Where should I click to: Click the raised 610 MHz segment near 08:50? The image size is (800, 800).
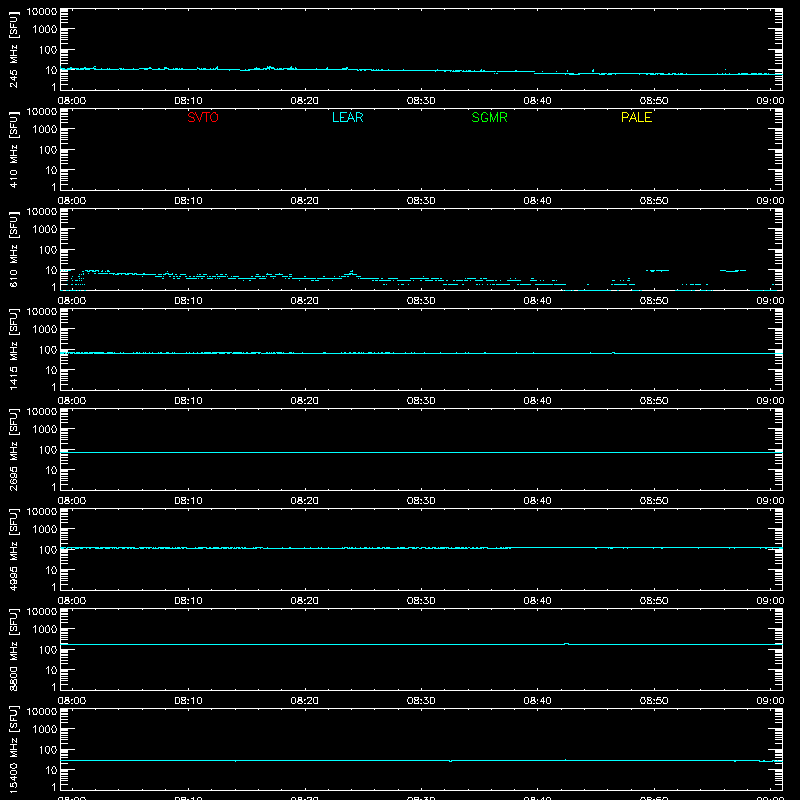pos(657,270)
